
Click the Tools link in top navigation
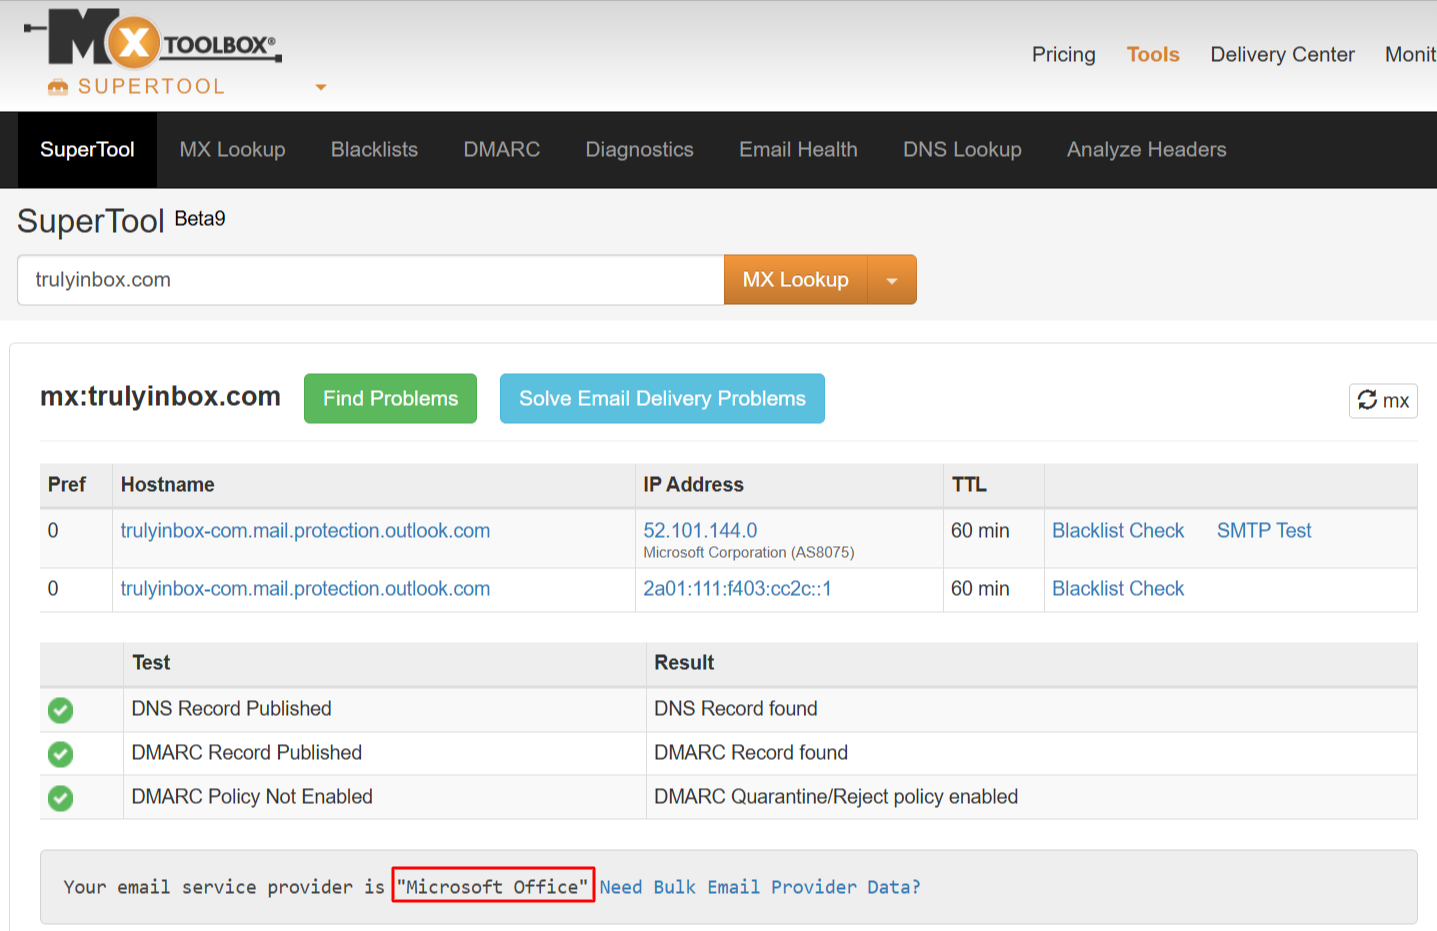point(1153,55)
